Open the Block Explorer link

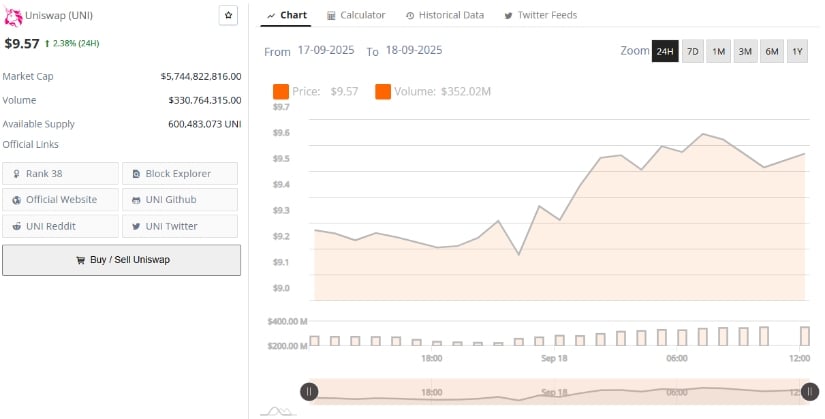180,174
